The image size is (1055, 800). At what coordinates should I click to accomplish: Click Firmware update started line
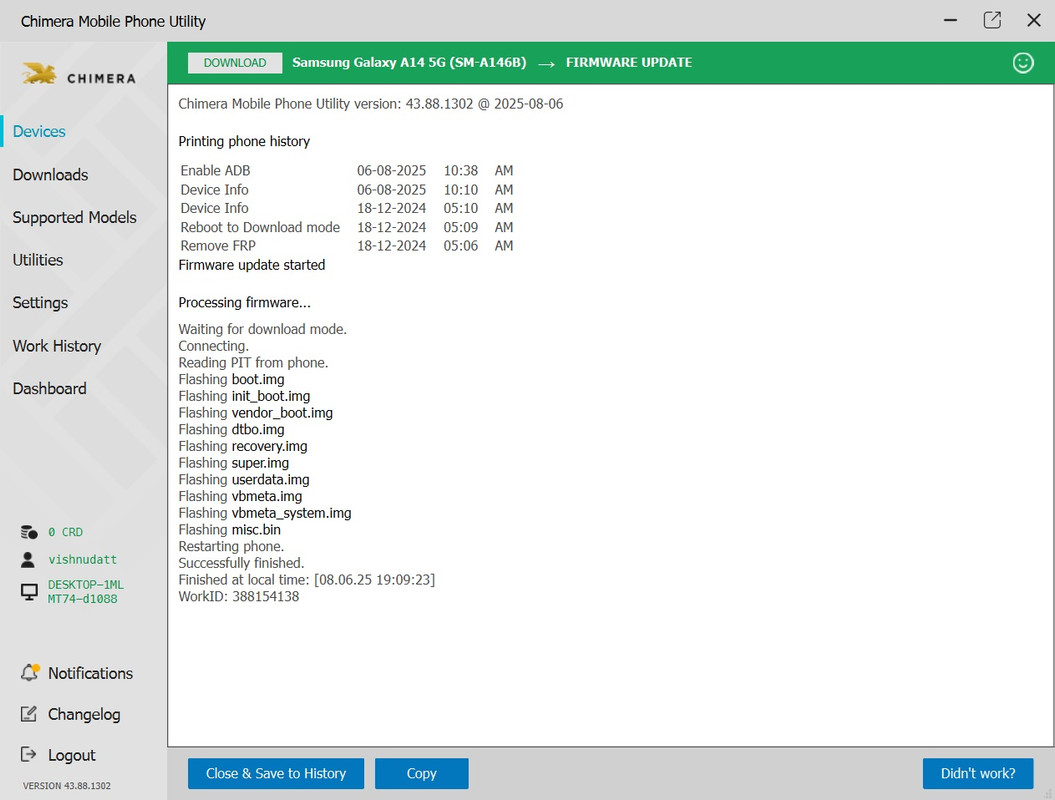pyautogui.click(x=252, y=265)
